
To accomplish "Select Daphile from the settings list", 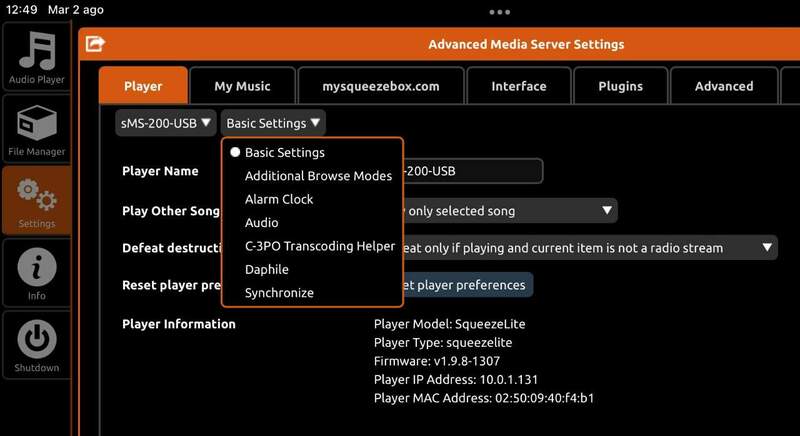I will (x=267, y=270).
